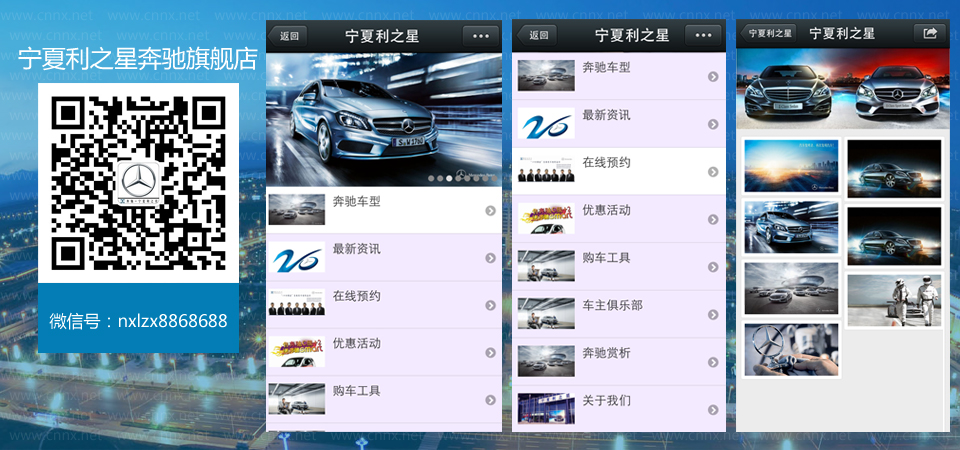Click the 奔驰车型 text on the list-only screen

coord(606,67)
